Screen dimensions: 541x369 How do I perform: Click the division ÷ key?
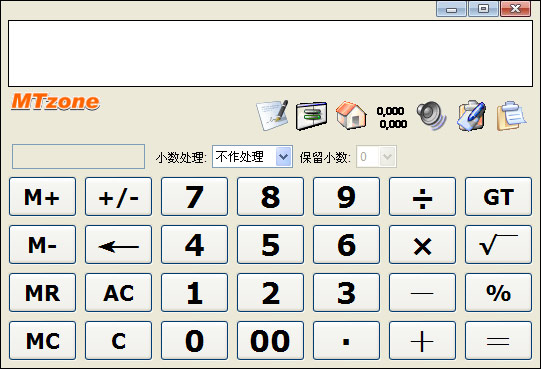click(x=422, y=197)
